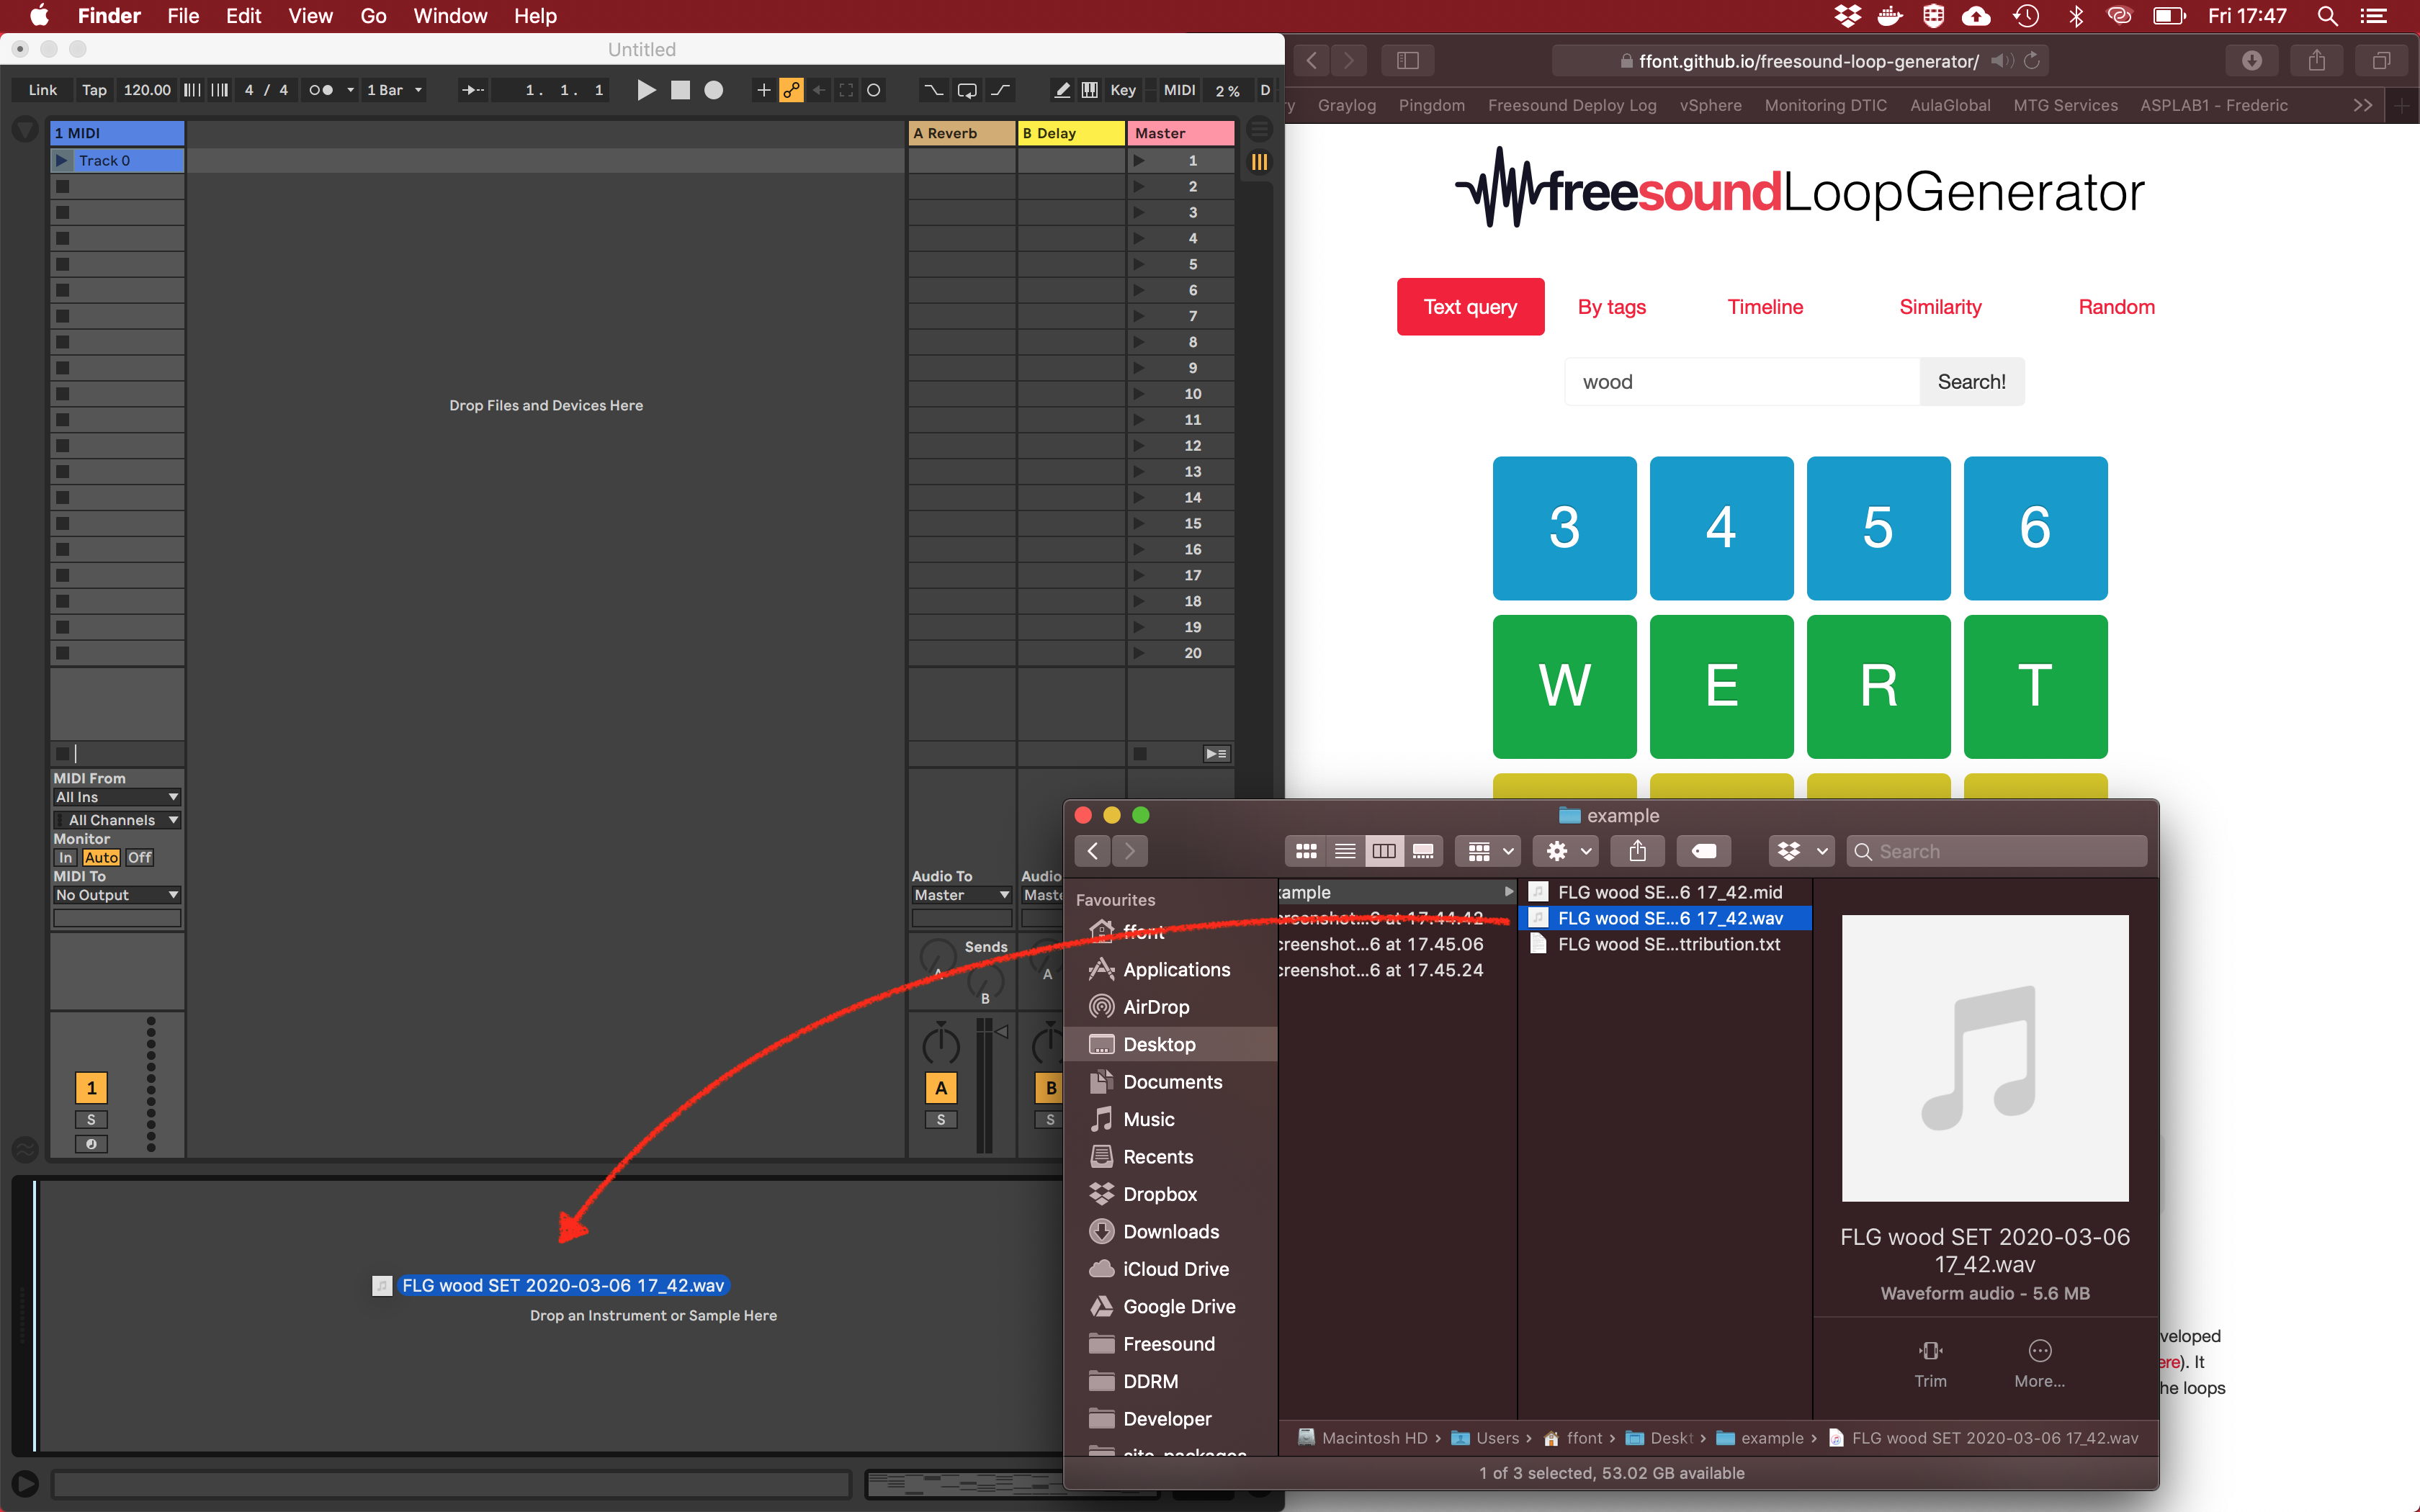Click the Arrangement Record circle button
Image resolution: width=2420 pixels, height=1512 pixels.
[713, 90]
